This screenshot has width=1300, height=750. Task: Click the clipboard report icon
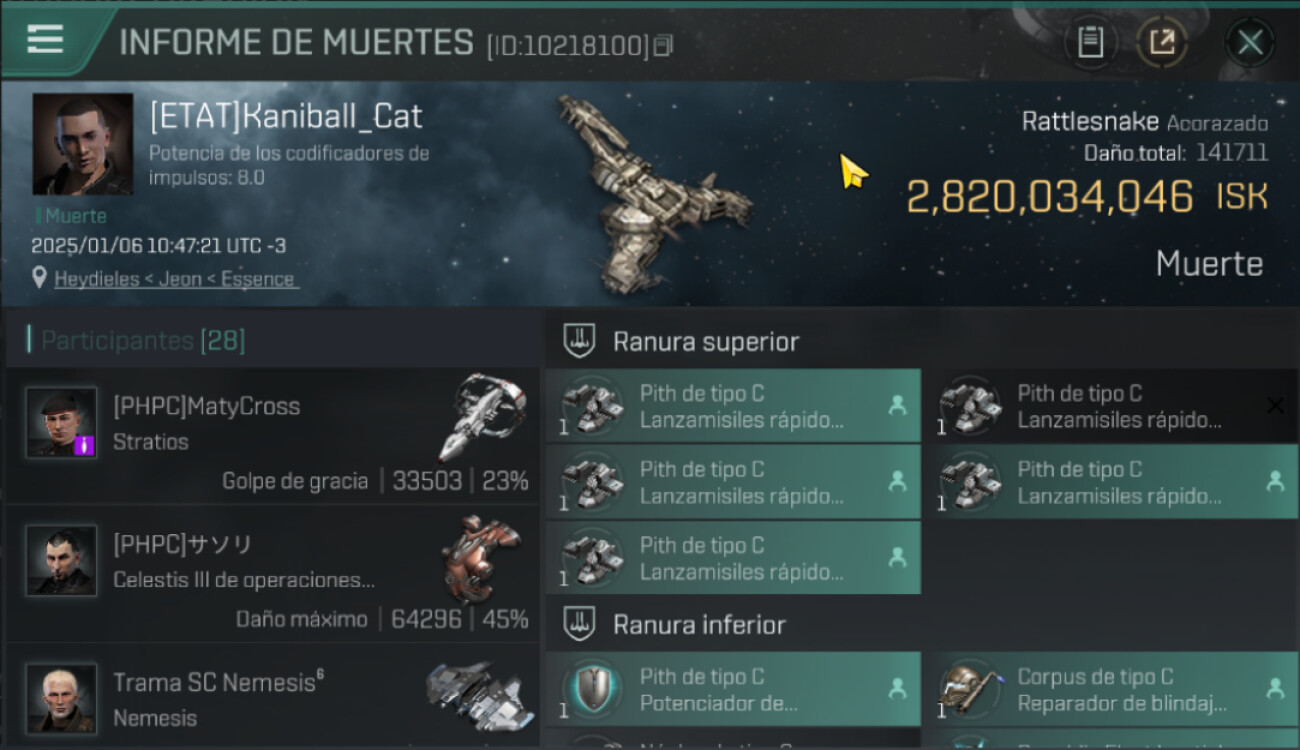point(1090,43)
